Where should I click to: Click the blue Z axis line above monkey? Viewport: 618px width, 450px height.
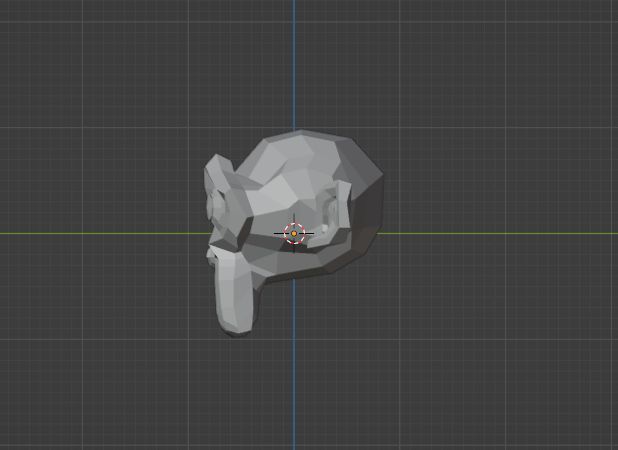294,60
